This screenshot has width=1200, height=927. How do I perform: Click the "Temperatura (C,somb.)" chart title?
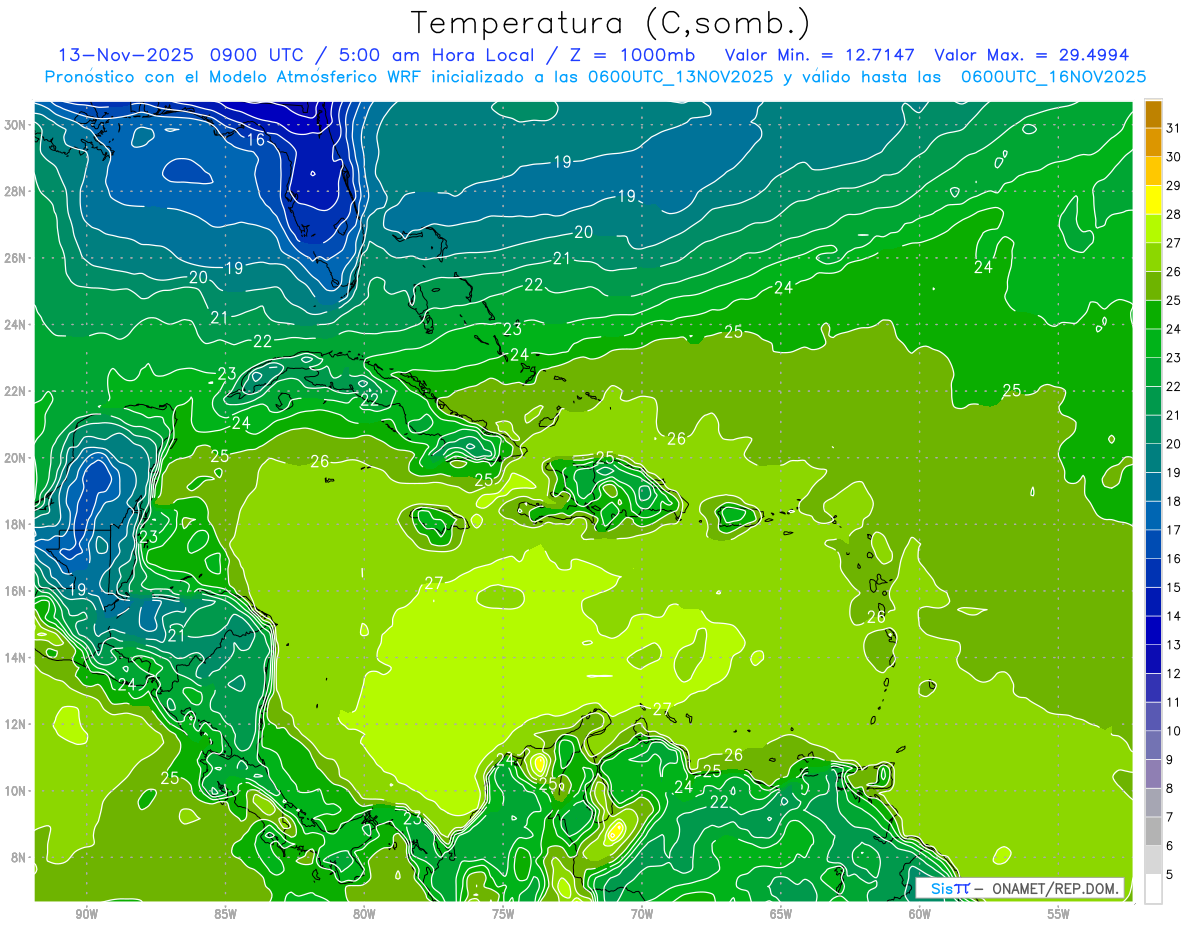coord(611,23)
